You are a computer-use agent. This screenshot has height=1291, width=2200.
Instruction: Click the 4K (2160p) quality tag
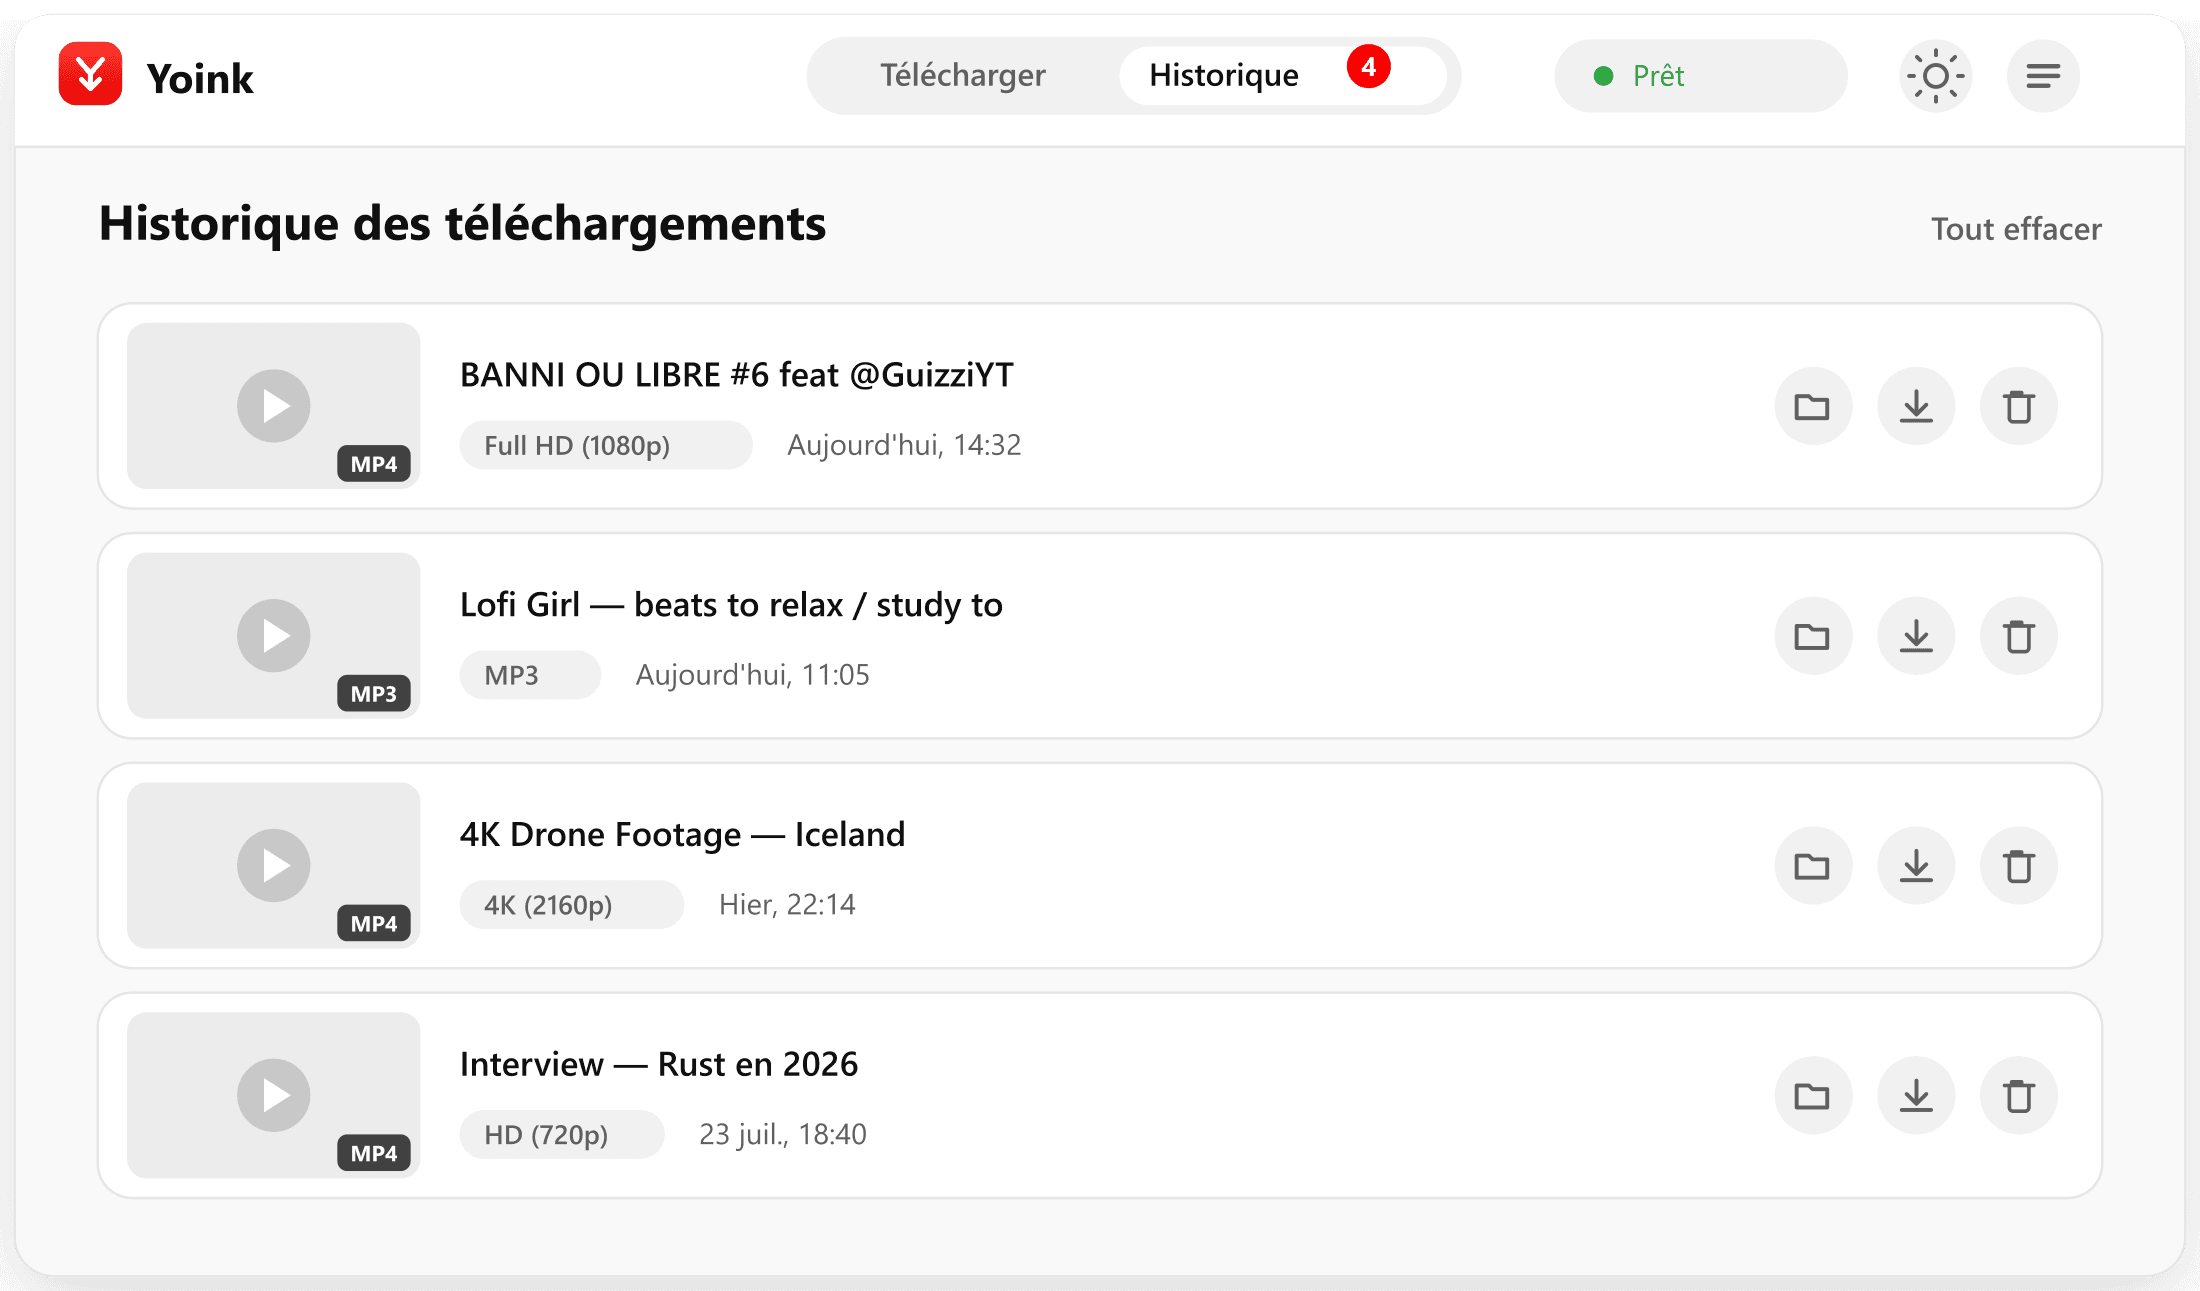click(572, 905)
